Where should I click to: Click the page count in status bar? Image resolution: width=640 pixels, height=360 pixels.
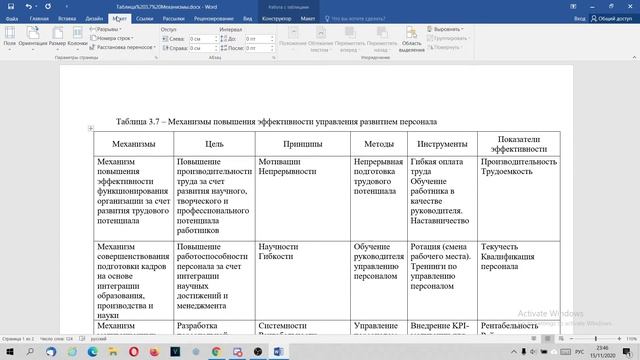(18, 339)
